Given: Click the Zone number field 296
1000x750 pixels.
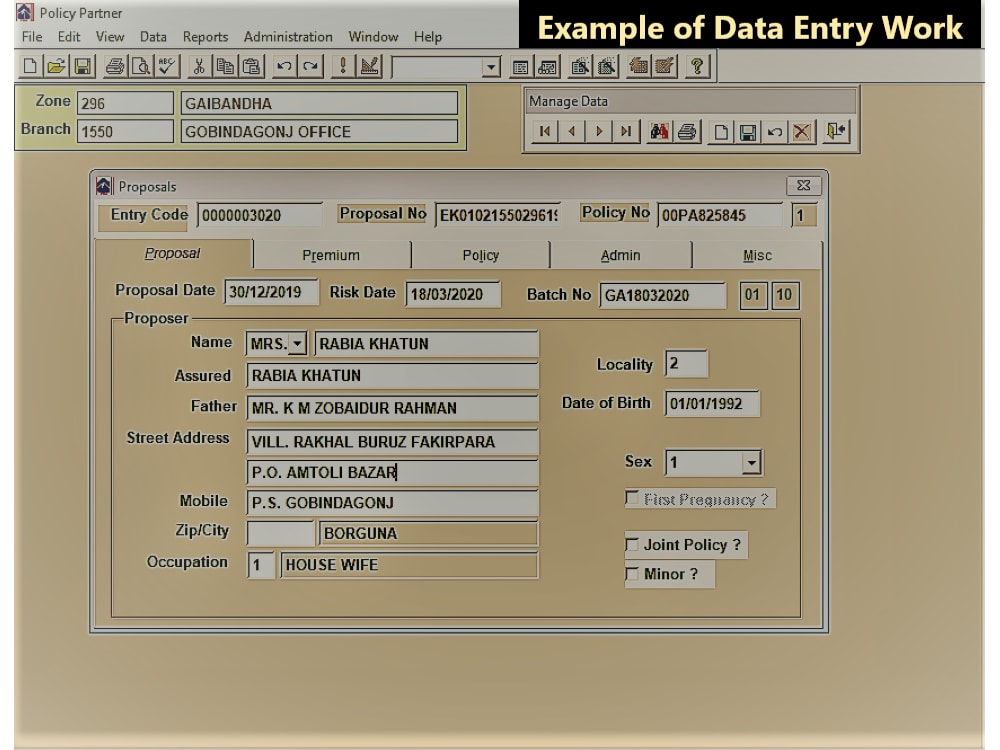Looking at the screenshot, I should click(125, 103).
